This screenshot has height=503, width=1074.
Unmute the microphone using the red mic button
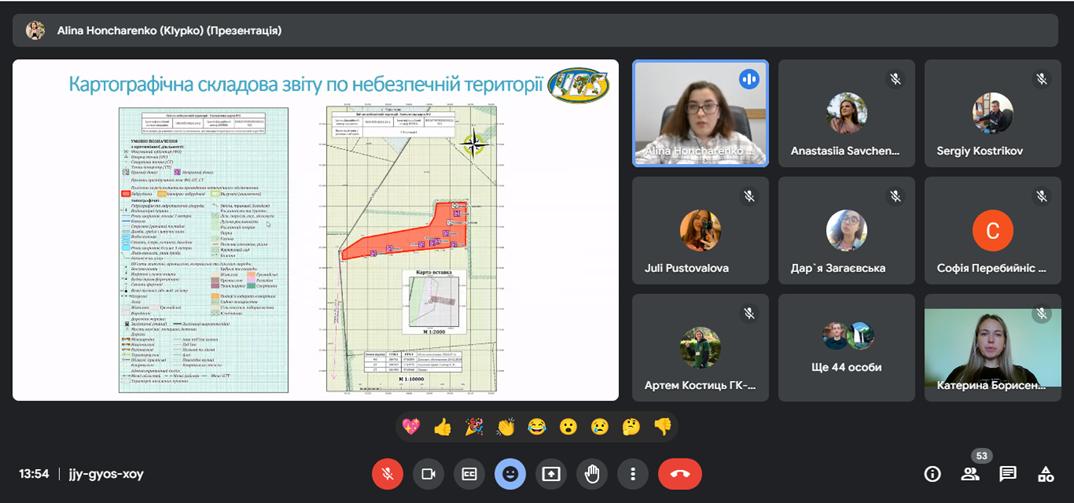pyautogui.click(x=387, y=473)
